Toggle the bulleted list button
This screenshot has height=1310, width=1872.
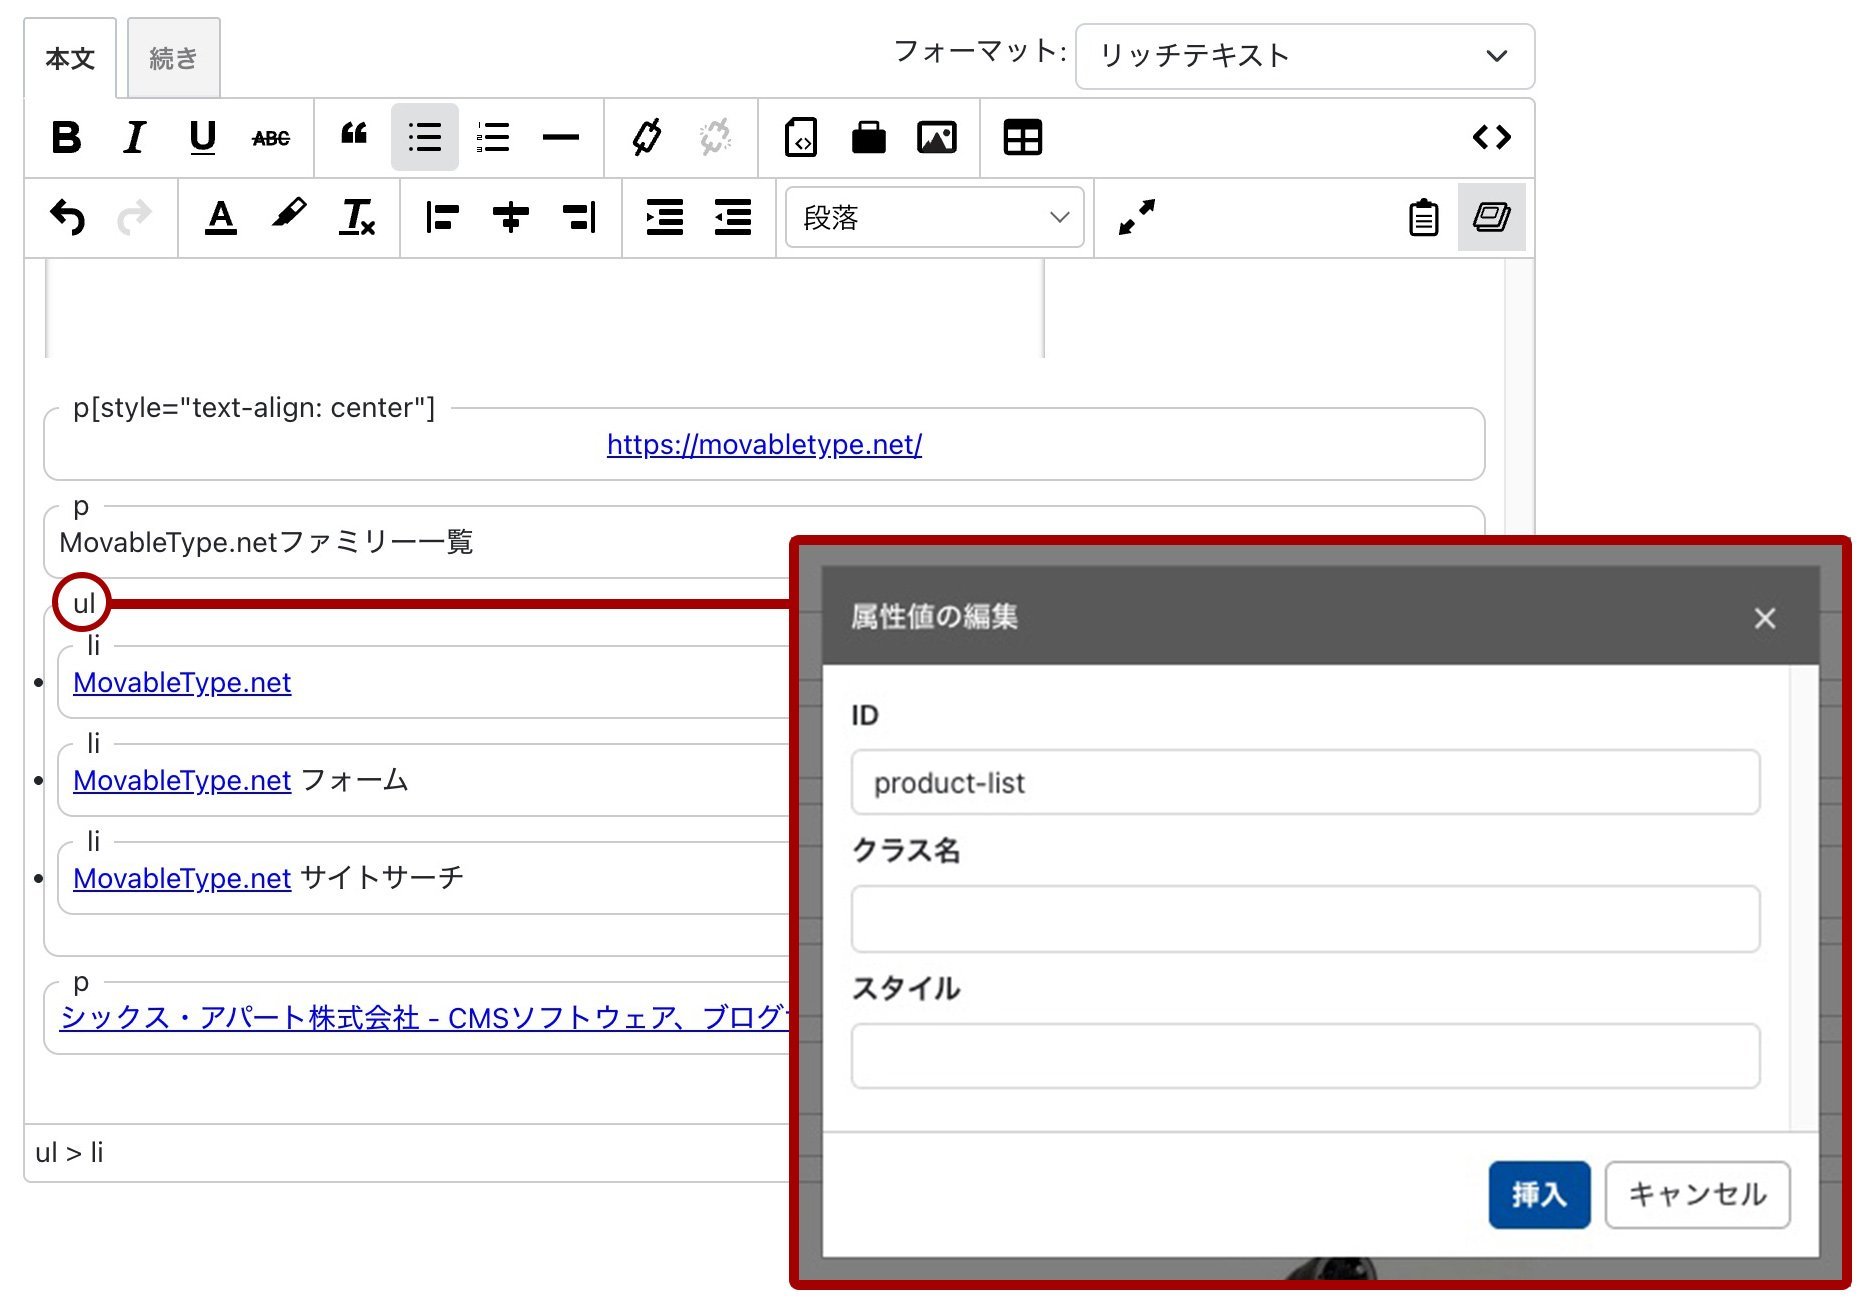pos(425,137)
